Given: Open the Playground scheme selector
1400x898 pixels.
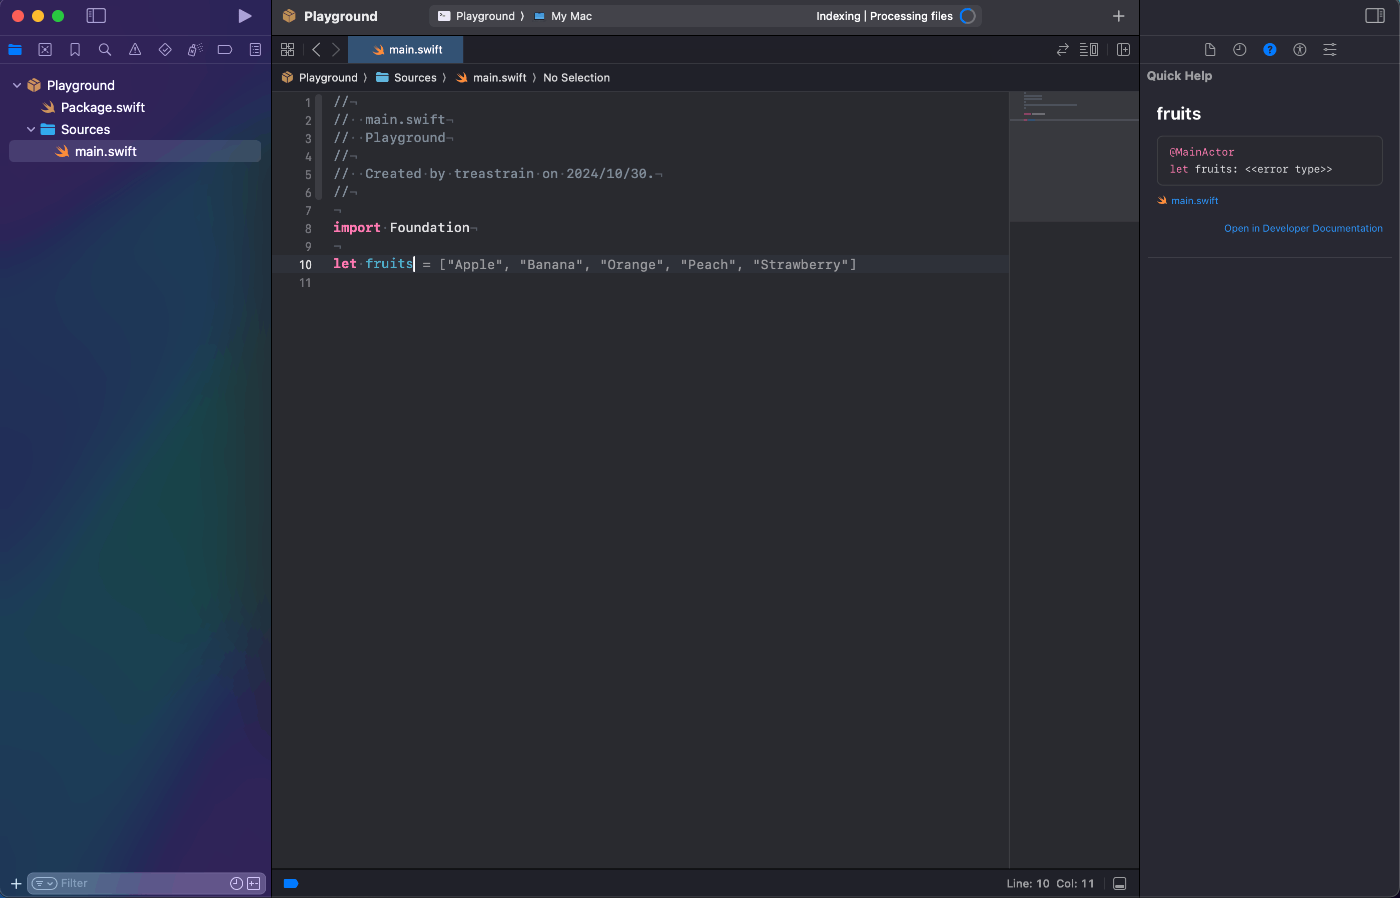Looking at the screenshot, I should [x=480, y=16].
